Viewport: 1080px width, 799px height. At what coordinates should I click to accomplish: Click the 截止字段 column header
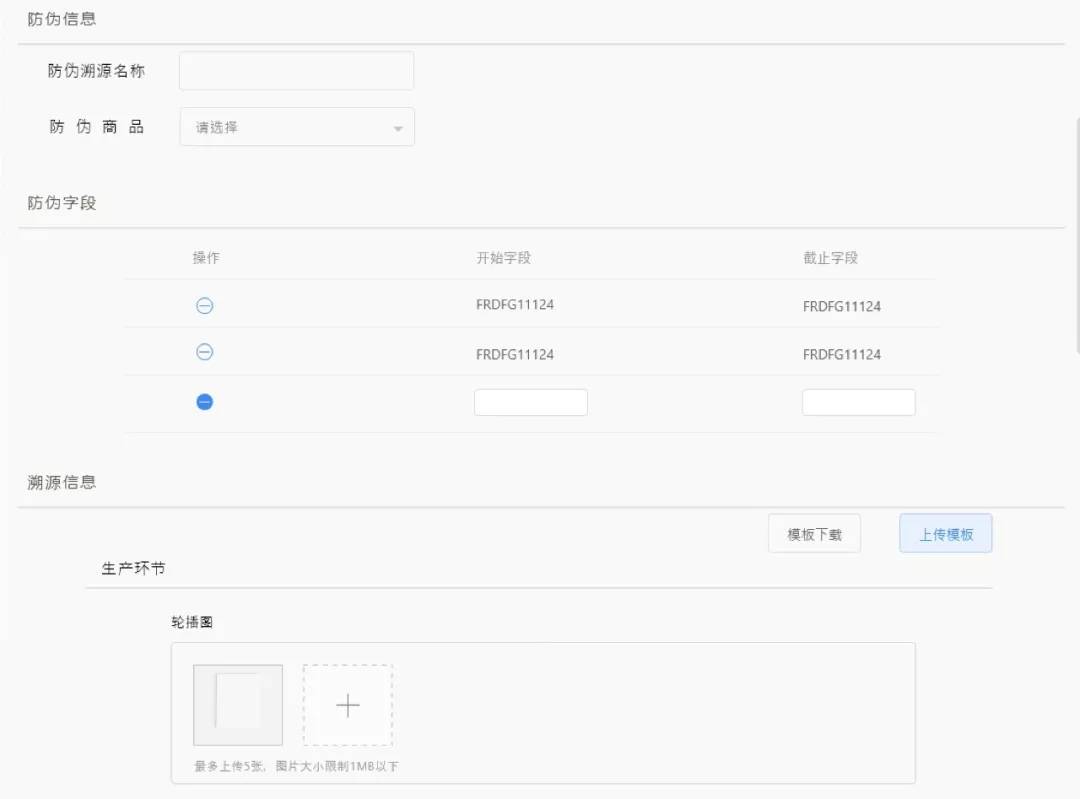pyautogui.click(x=830, y=257)
